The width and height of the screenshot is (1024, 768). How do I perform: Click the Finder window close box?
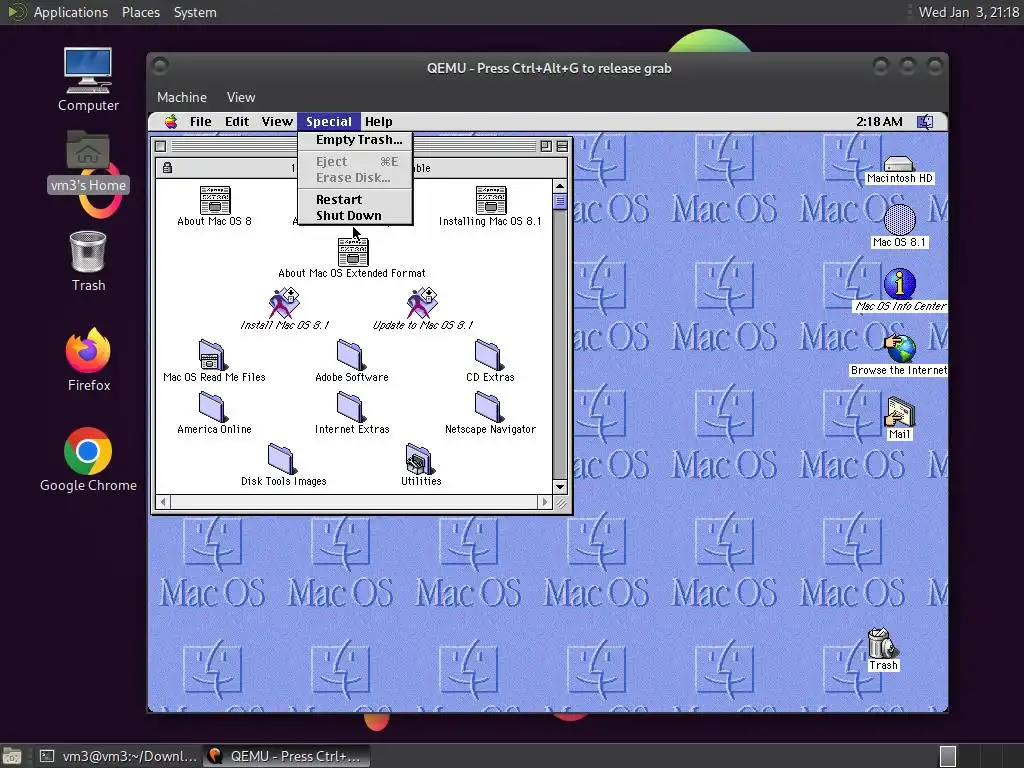161,146
